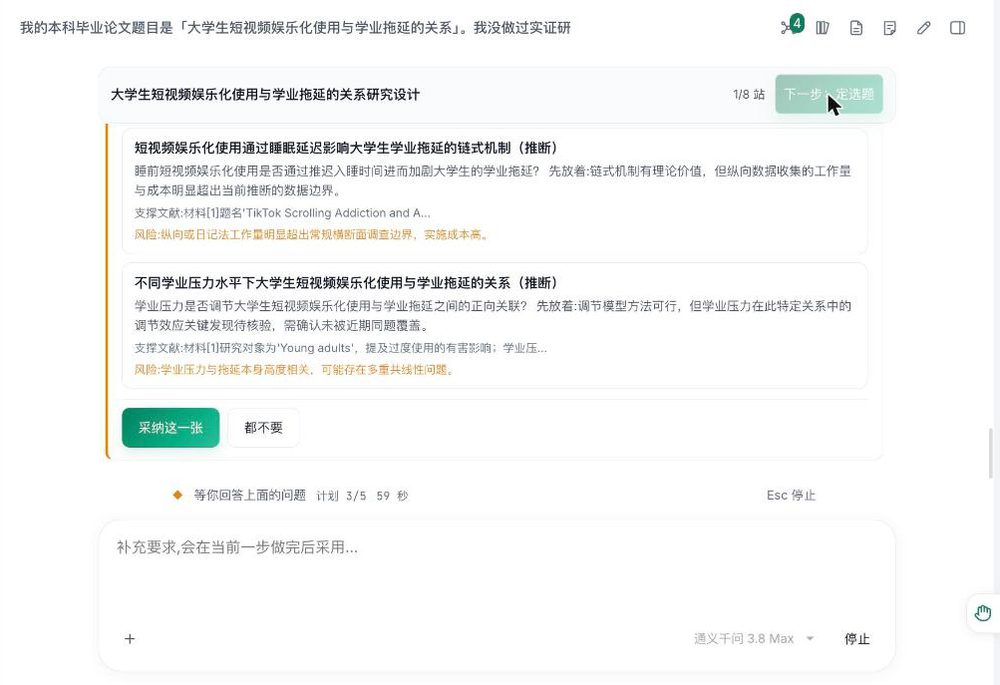Click the 计划 3/5 progress text
This screenshot has width=1000, height=685.
(341, 496)
